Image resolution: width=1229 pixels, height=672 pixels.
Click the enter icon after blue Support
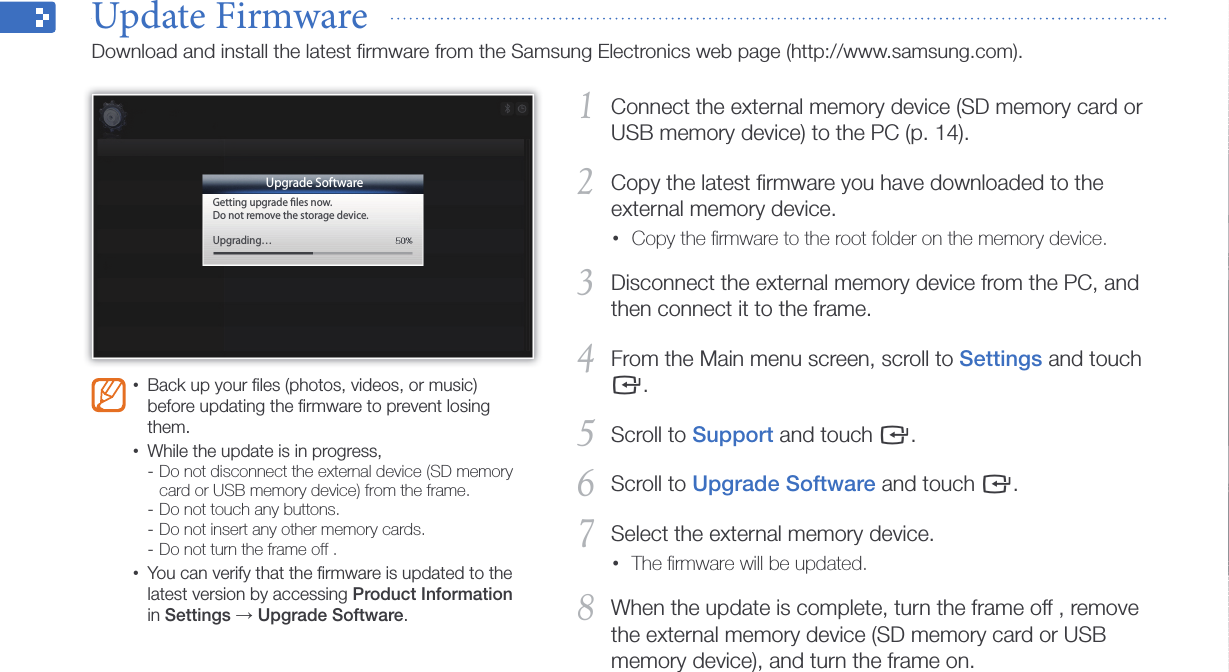[894, 435]
